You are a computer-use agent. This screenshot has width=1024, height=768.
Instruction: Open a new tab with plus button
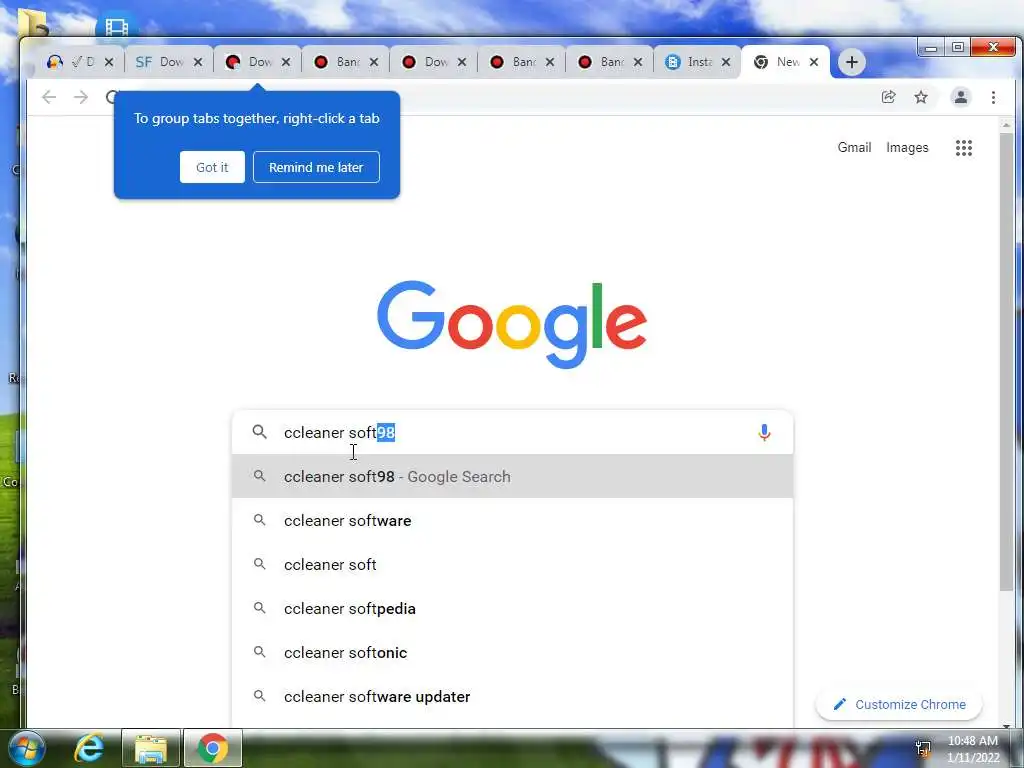click(852, 62)
